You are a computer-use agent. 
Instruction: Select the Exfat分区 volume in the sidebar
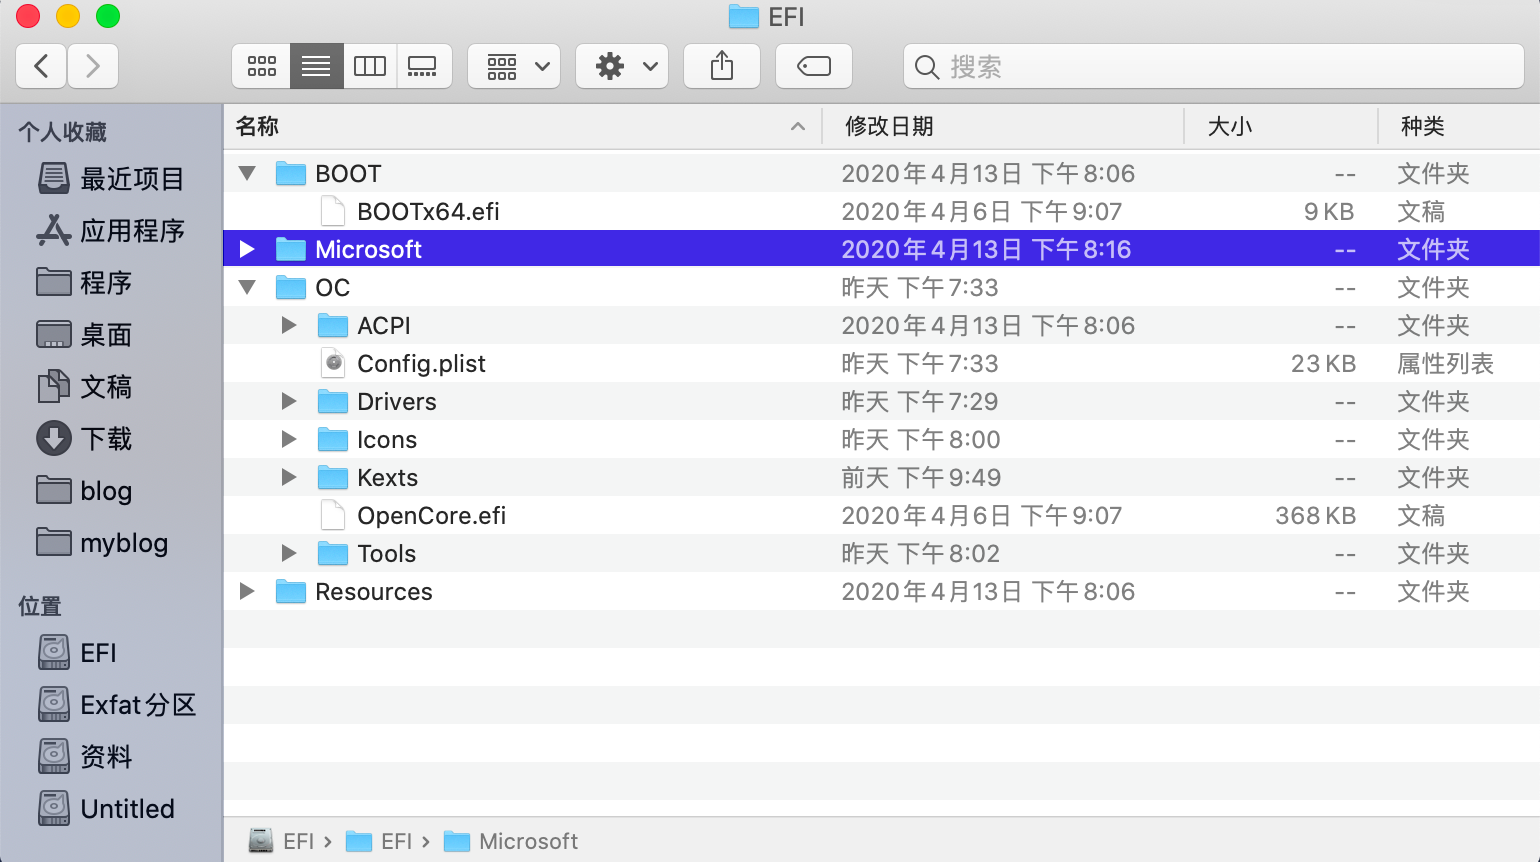tap(118, 705)
